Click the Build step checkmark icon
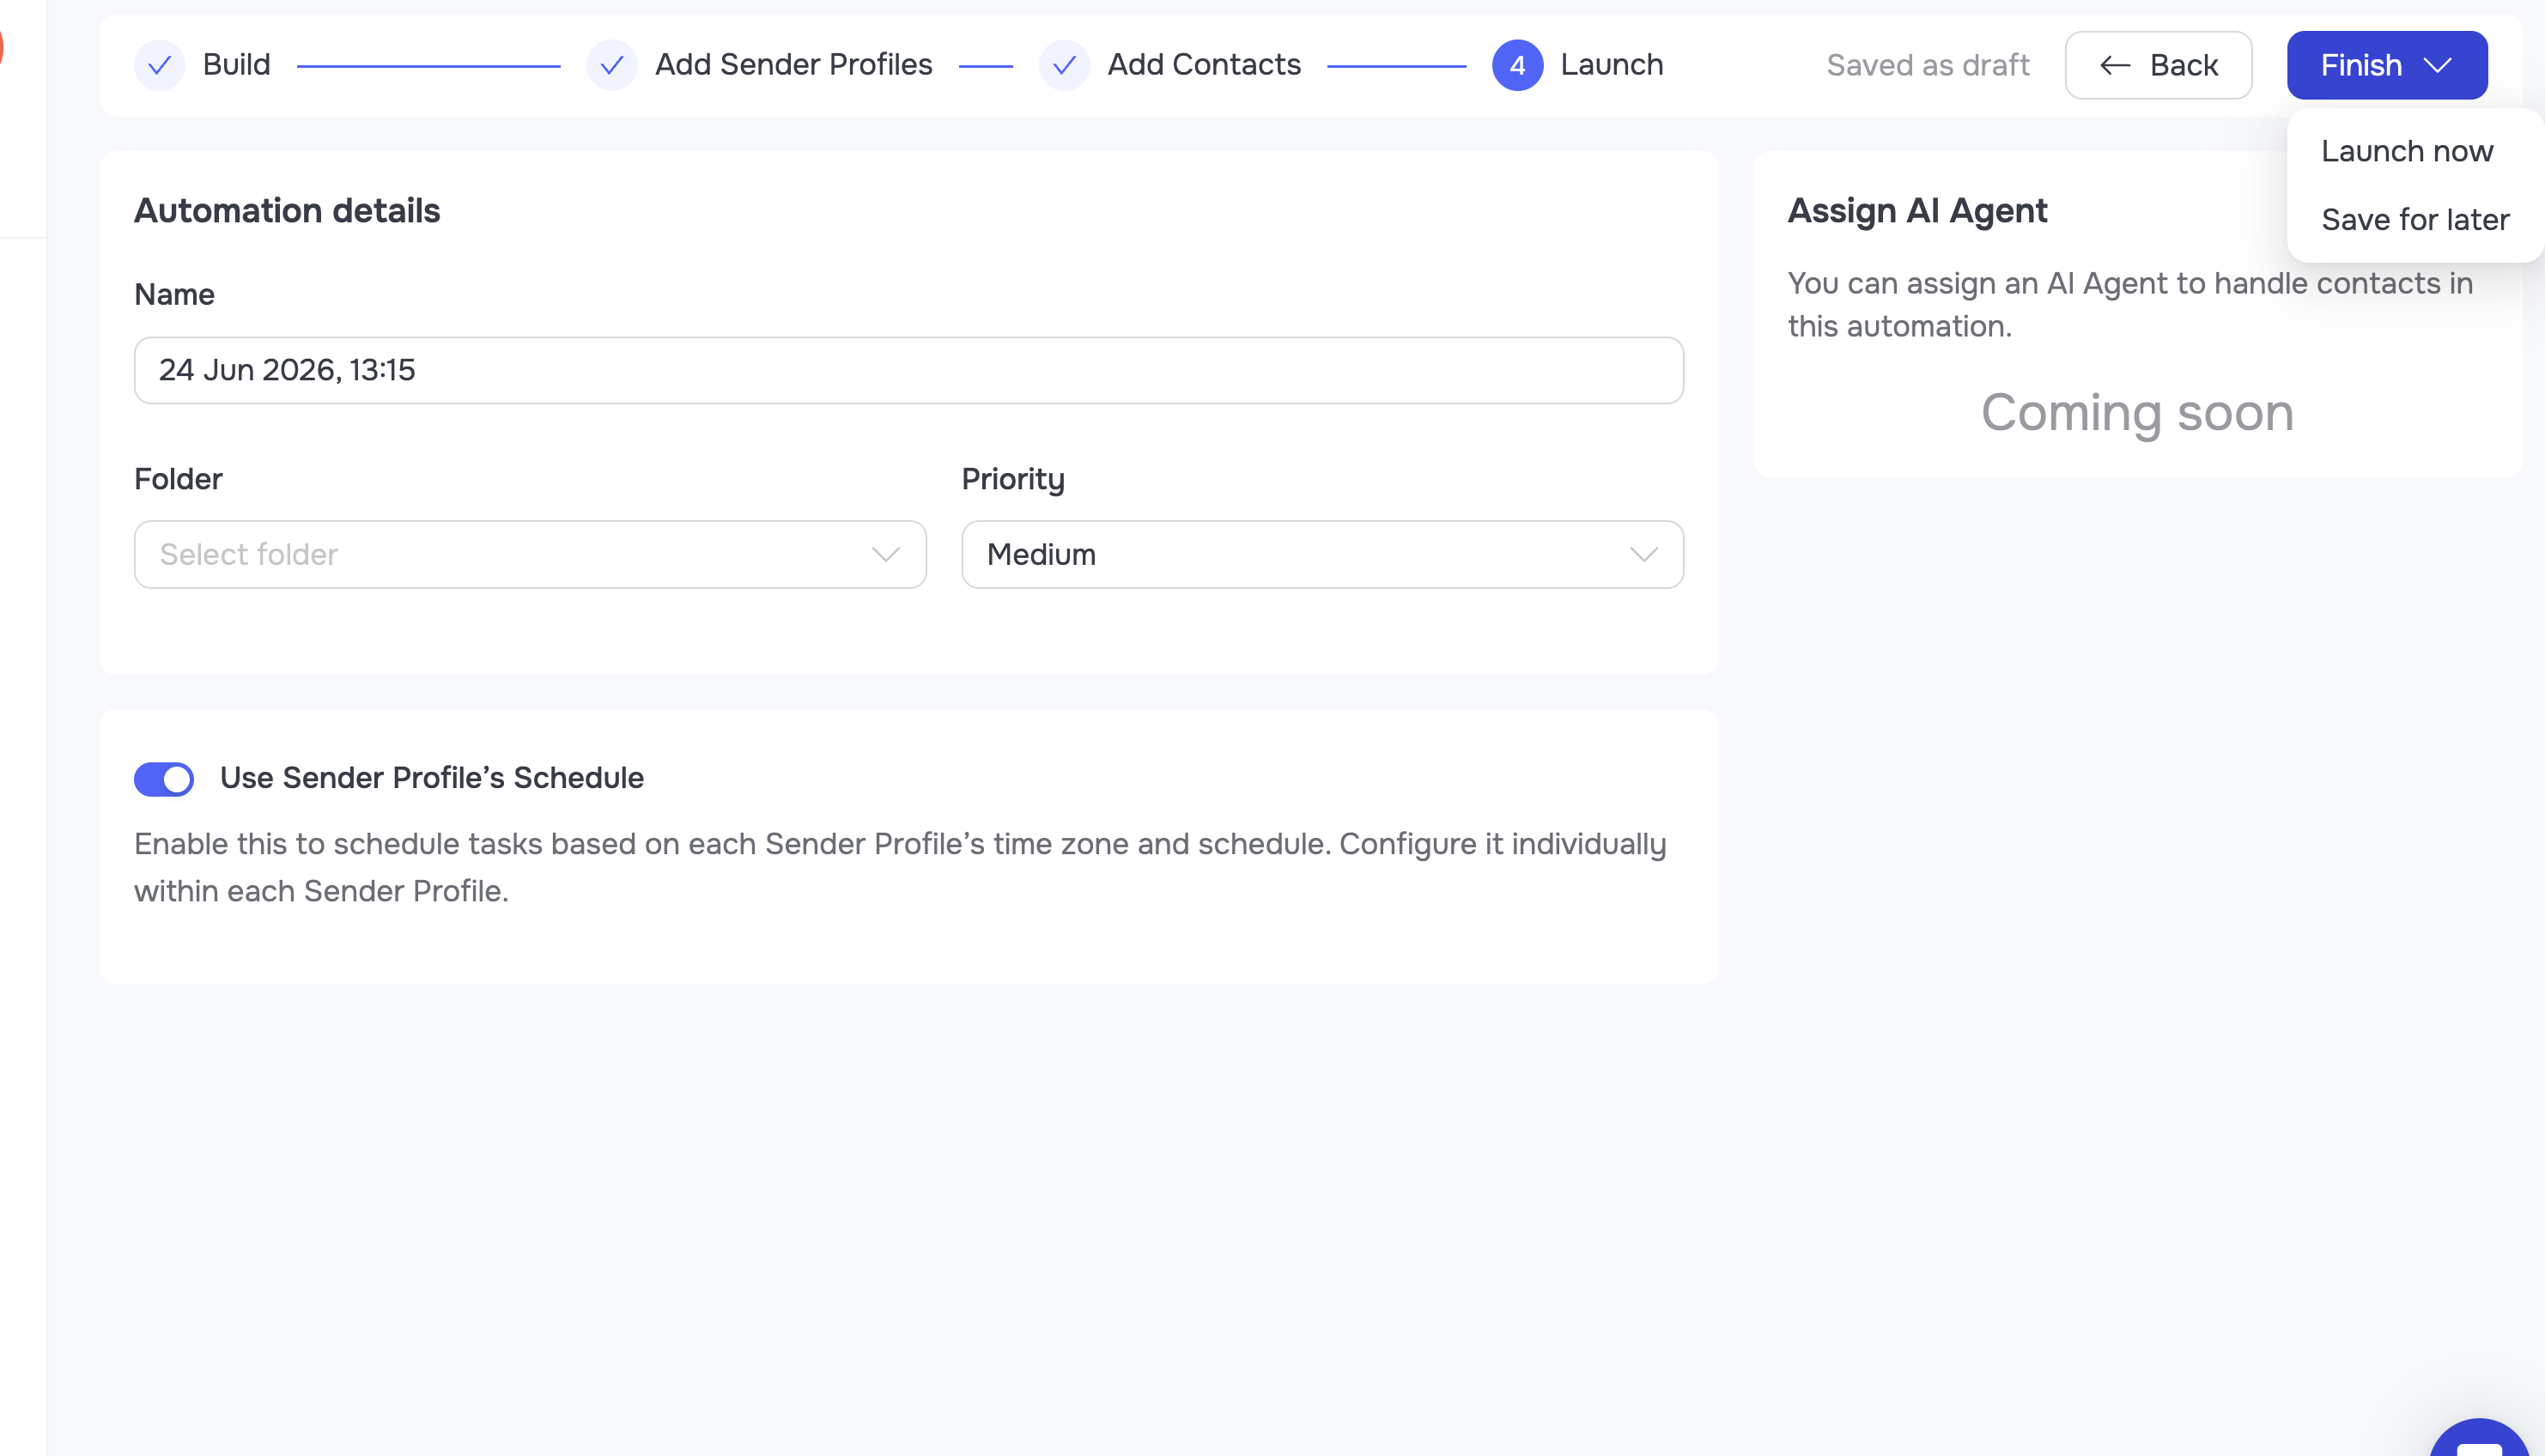This screenshot has height=1456, width=2545. click(x=159, y=65)
